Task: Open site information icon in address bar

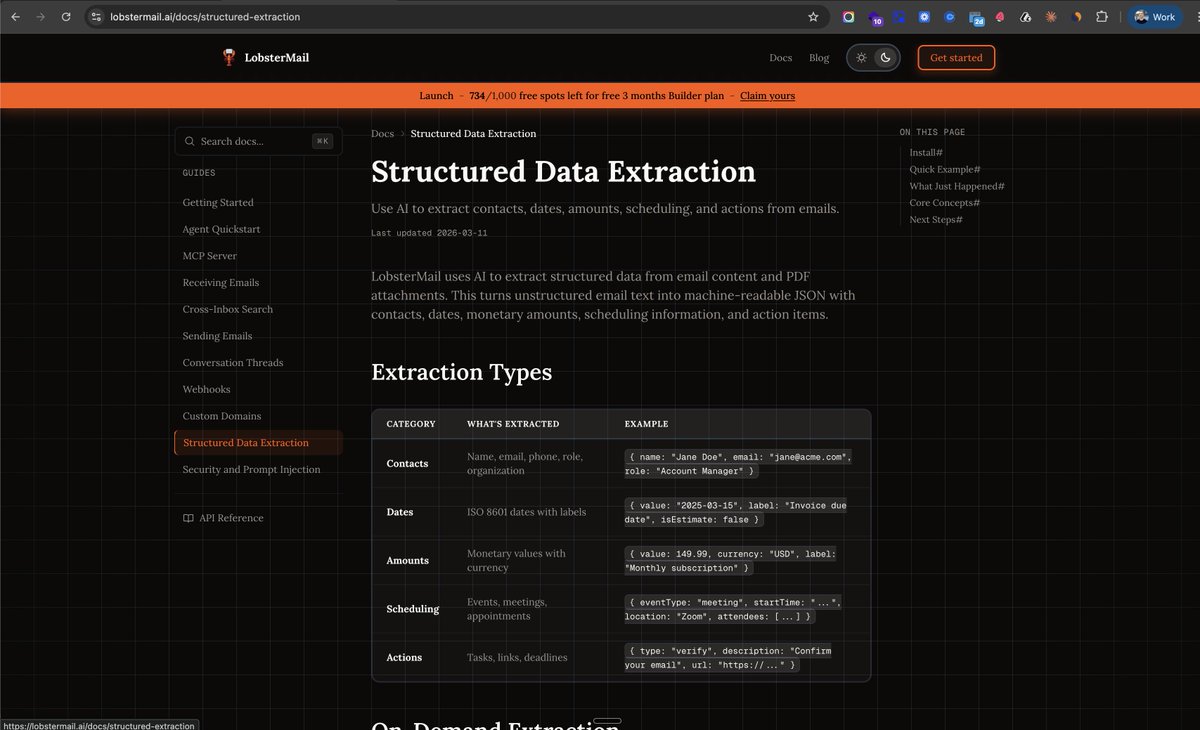Action: [x=96, y=17]
